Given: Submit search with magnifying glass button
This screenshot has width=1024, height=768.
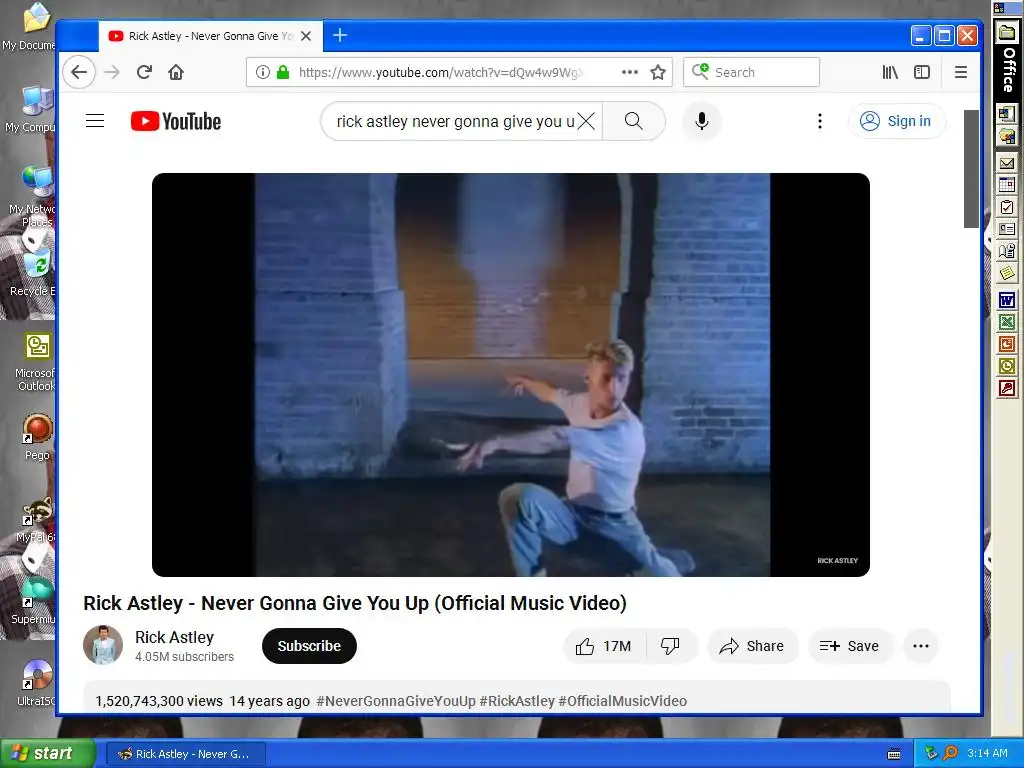Looking at the screenshot, I should [x=633, y=121].
